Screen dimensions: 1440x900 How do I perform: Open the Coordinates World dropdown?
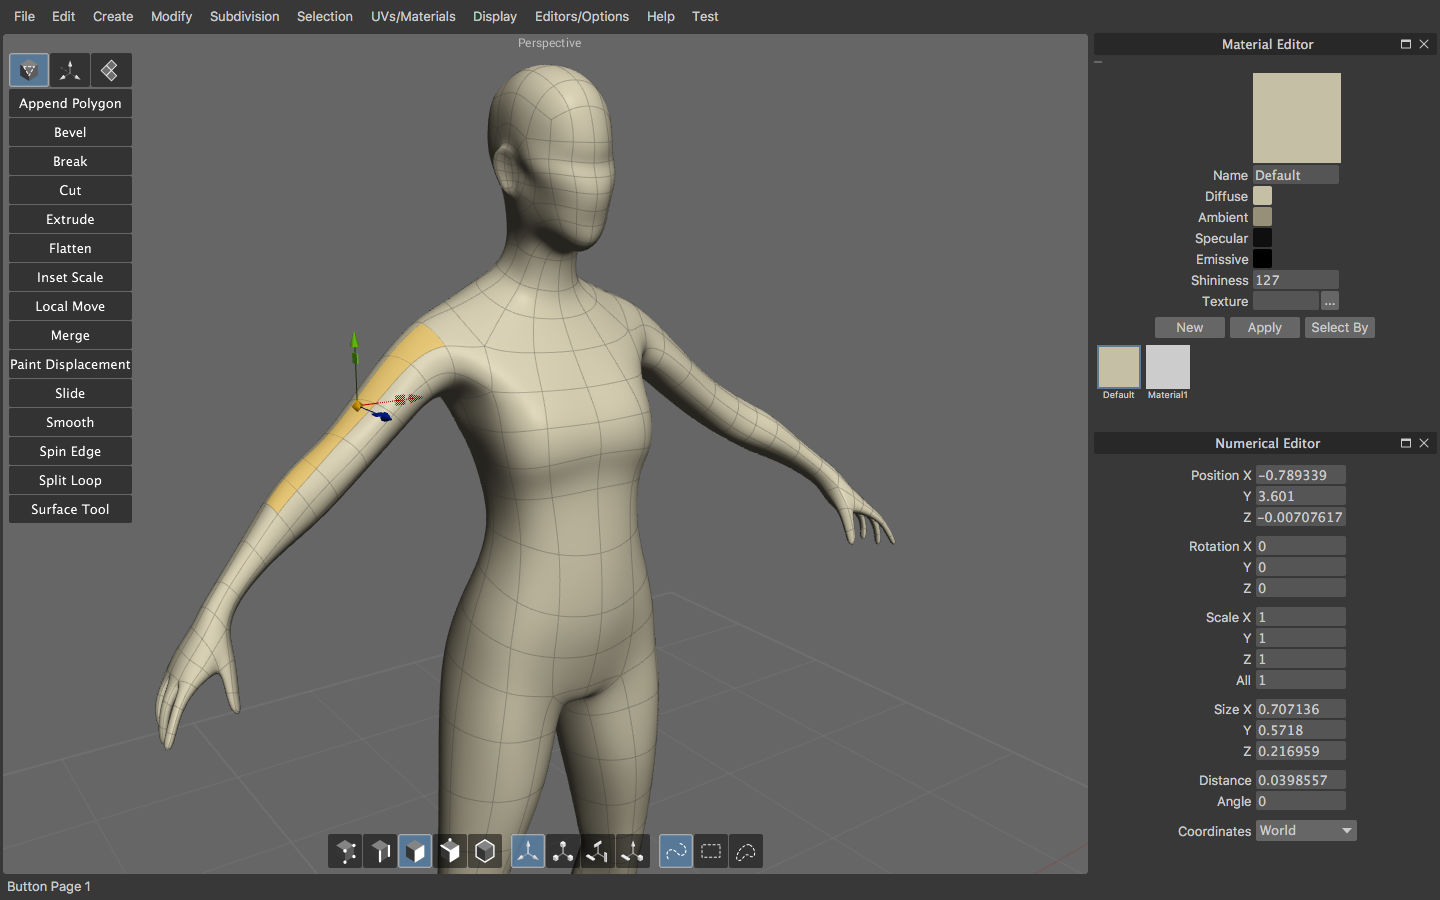pyautogui.click(x=1306, y=831)
